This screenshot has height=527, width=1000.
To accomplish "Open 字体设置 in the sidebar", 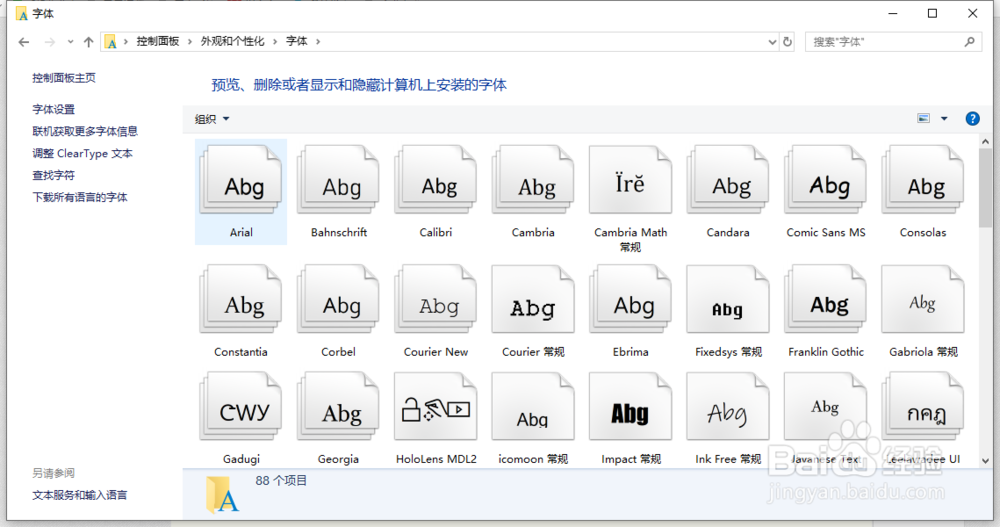I will click(54, 109).
